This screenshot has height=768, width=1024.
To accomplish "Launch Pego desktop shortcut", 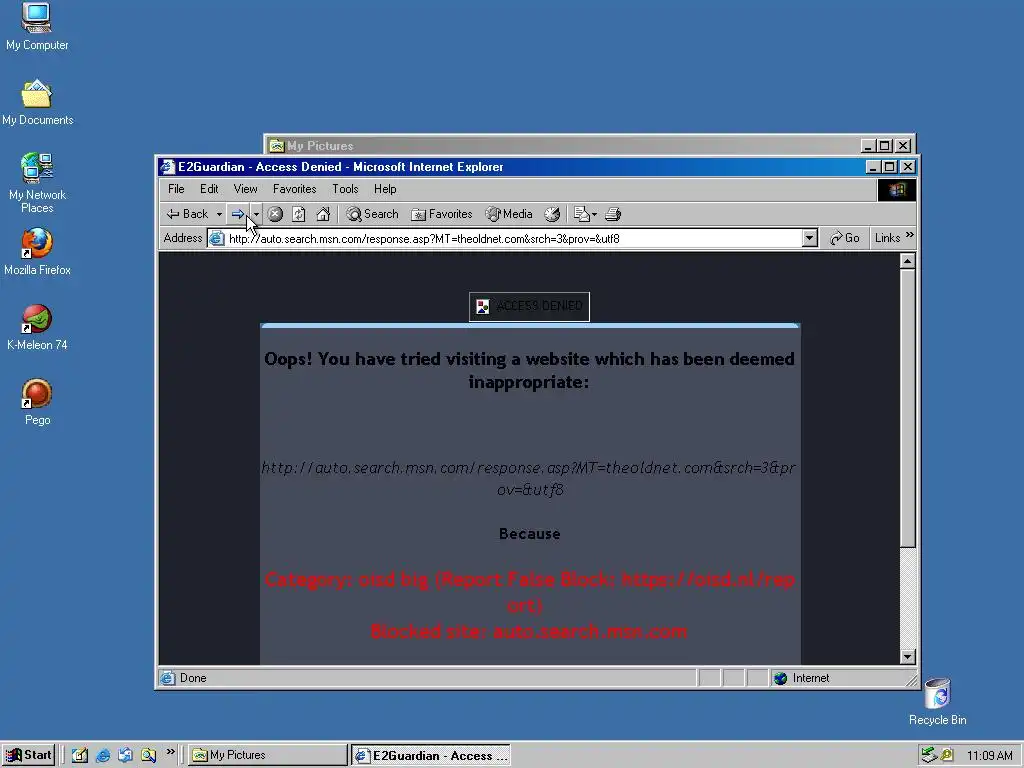I will [x=37, y=402].
